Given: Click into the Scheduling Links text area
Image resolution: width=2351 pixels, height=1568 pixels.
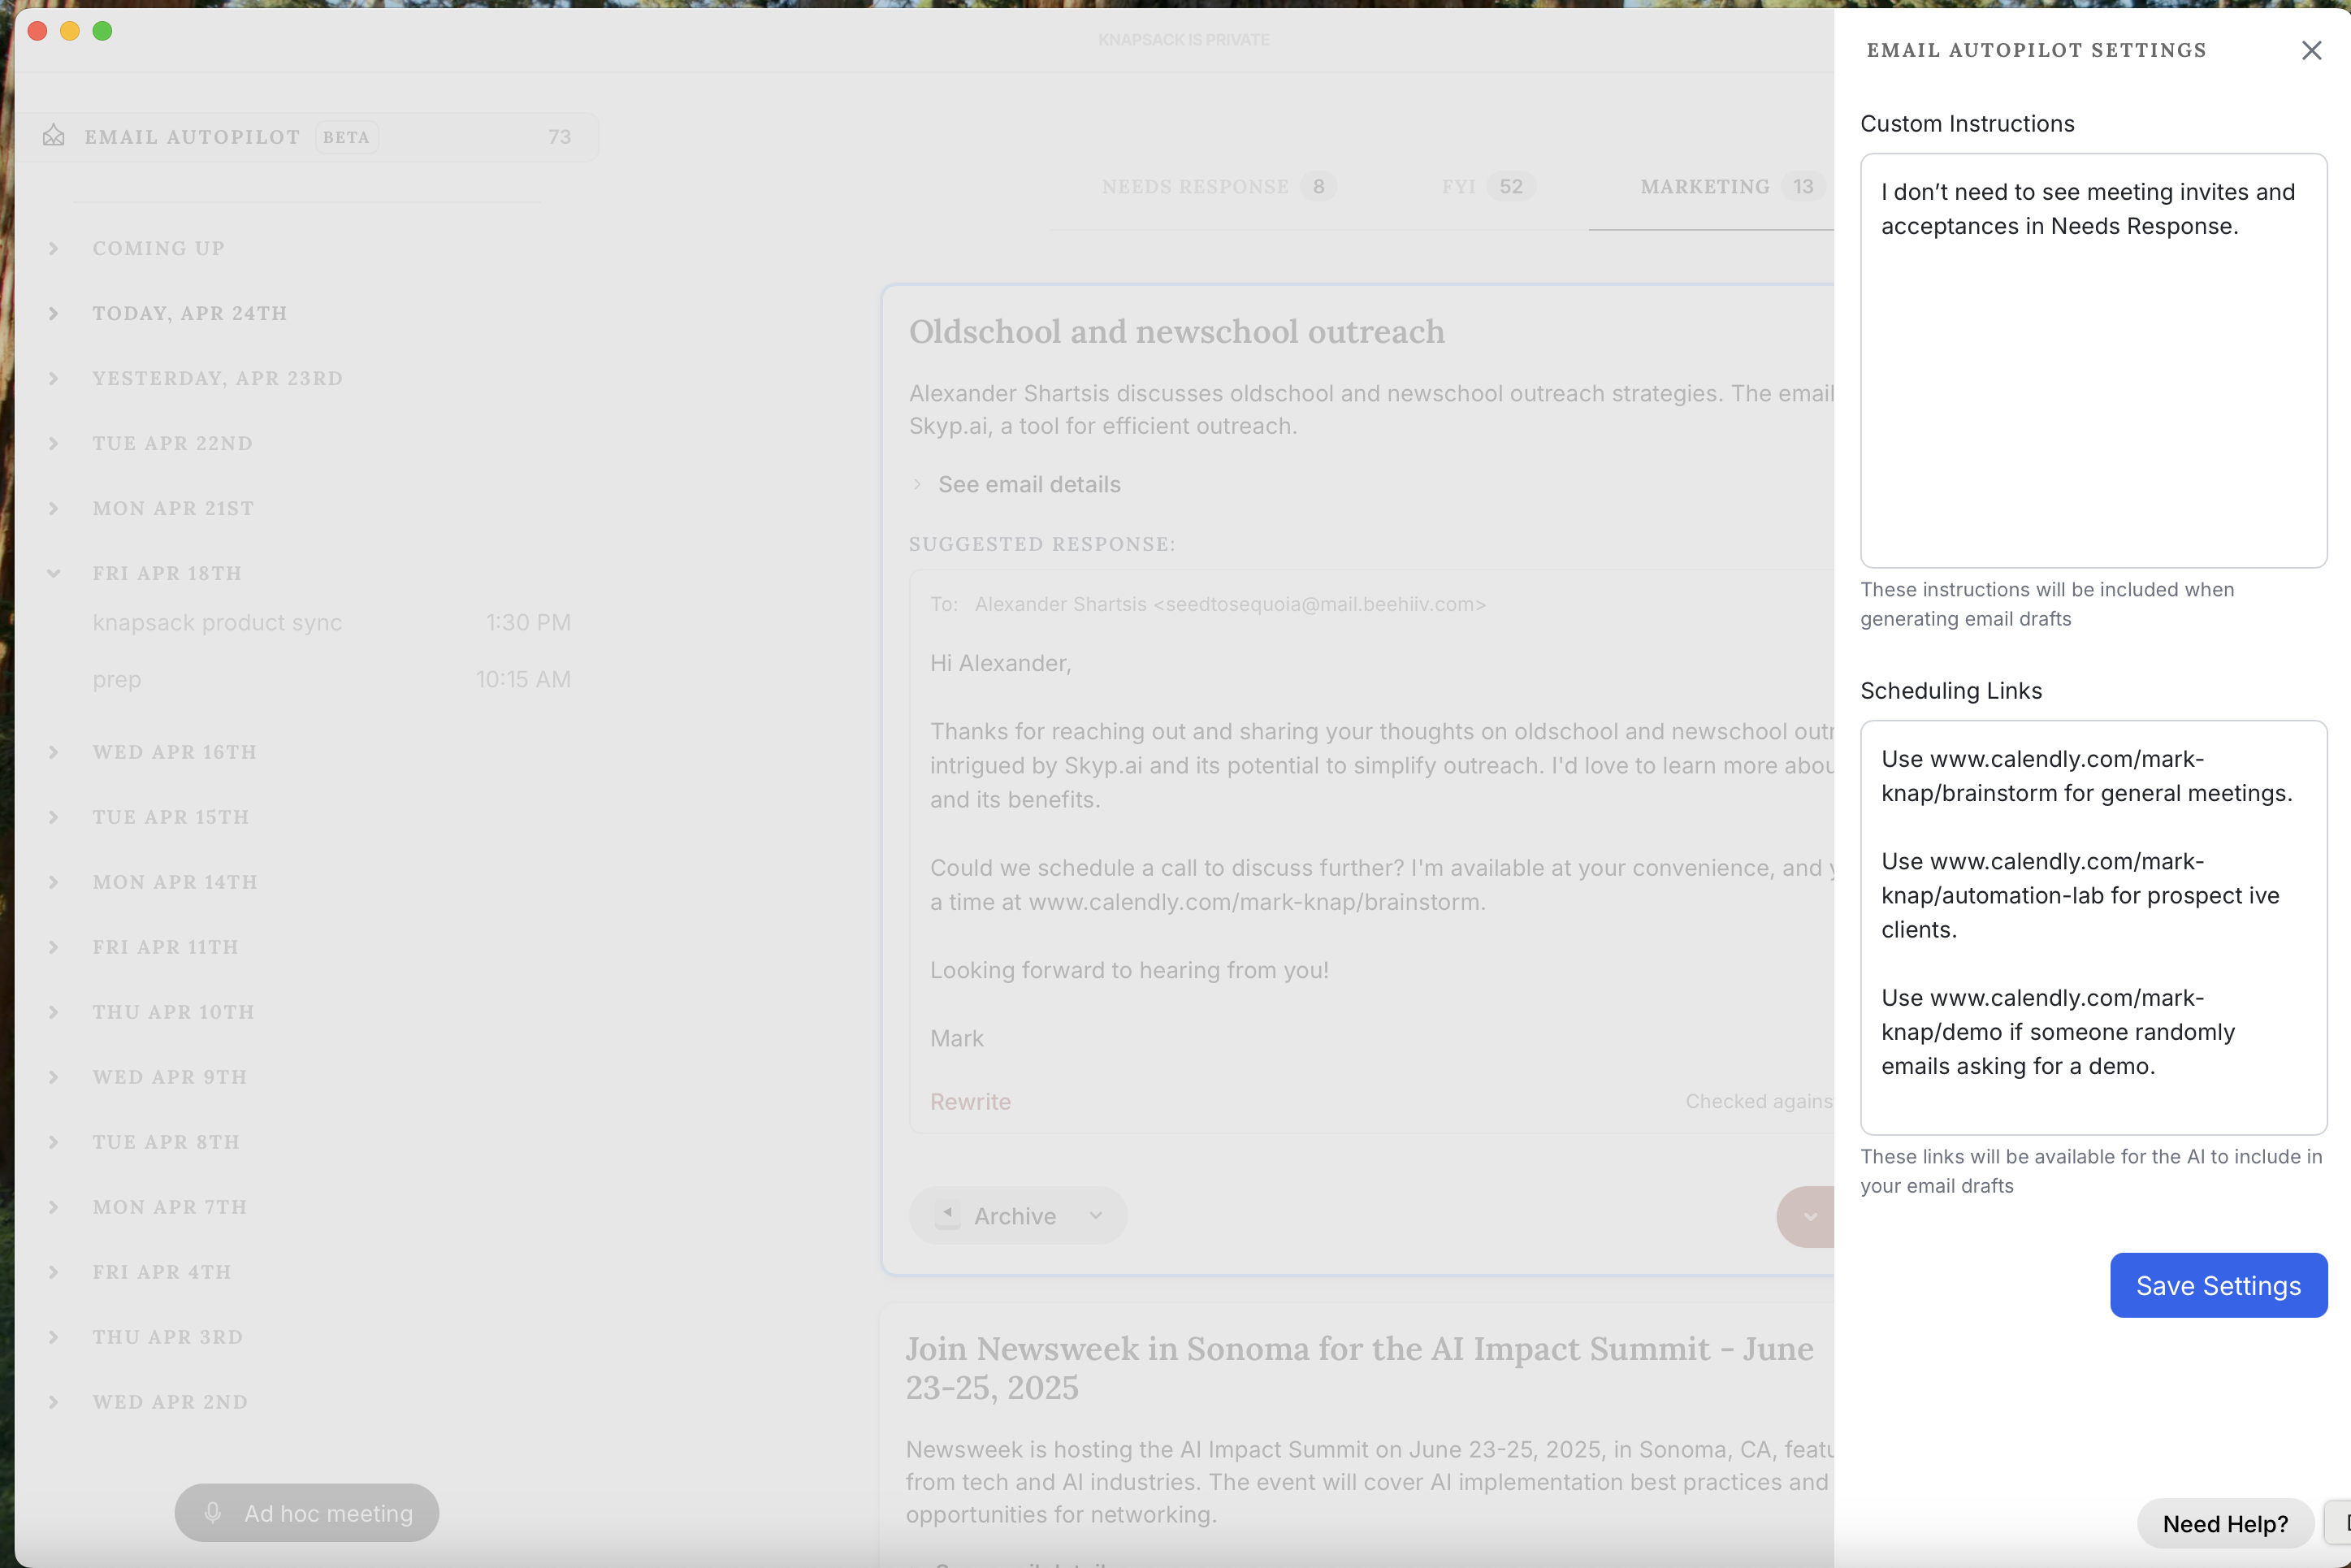Looking at the screenshot, I should coord(2093,927).
